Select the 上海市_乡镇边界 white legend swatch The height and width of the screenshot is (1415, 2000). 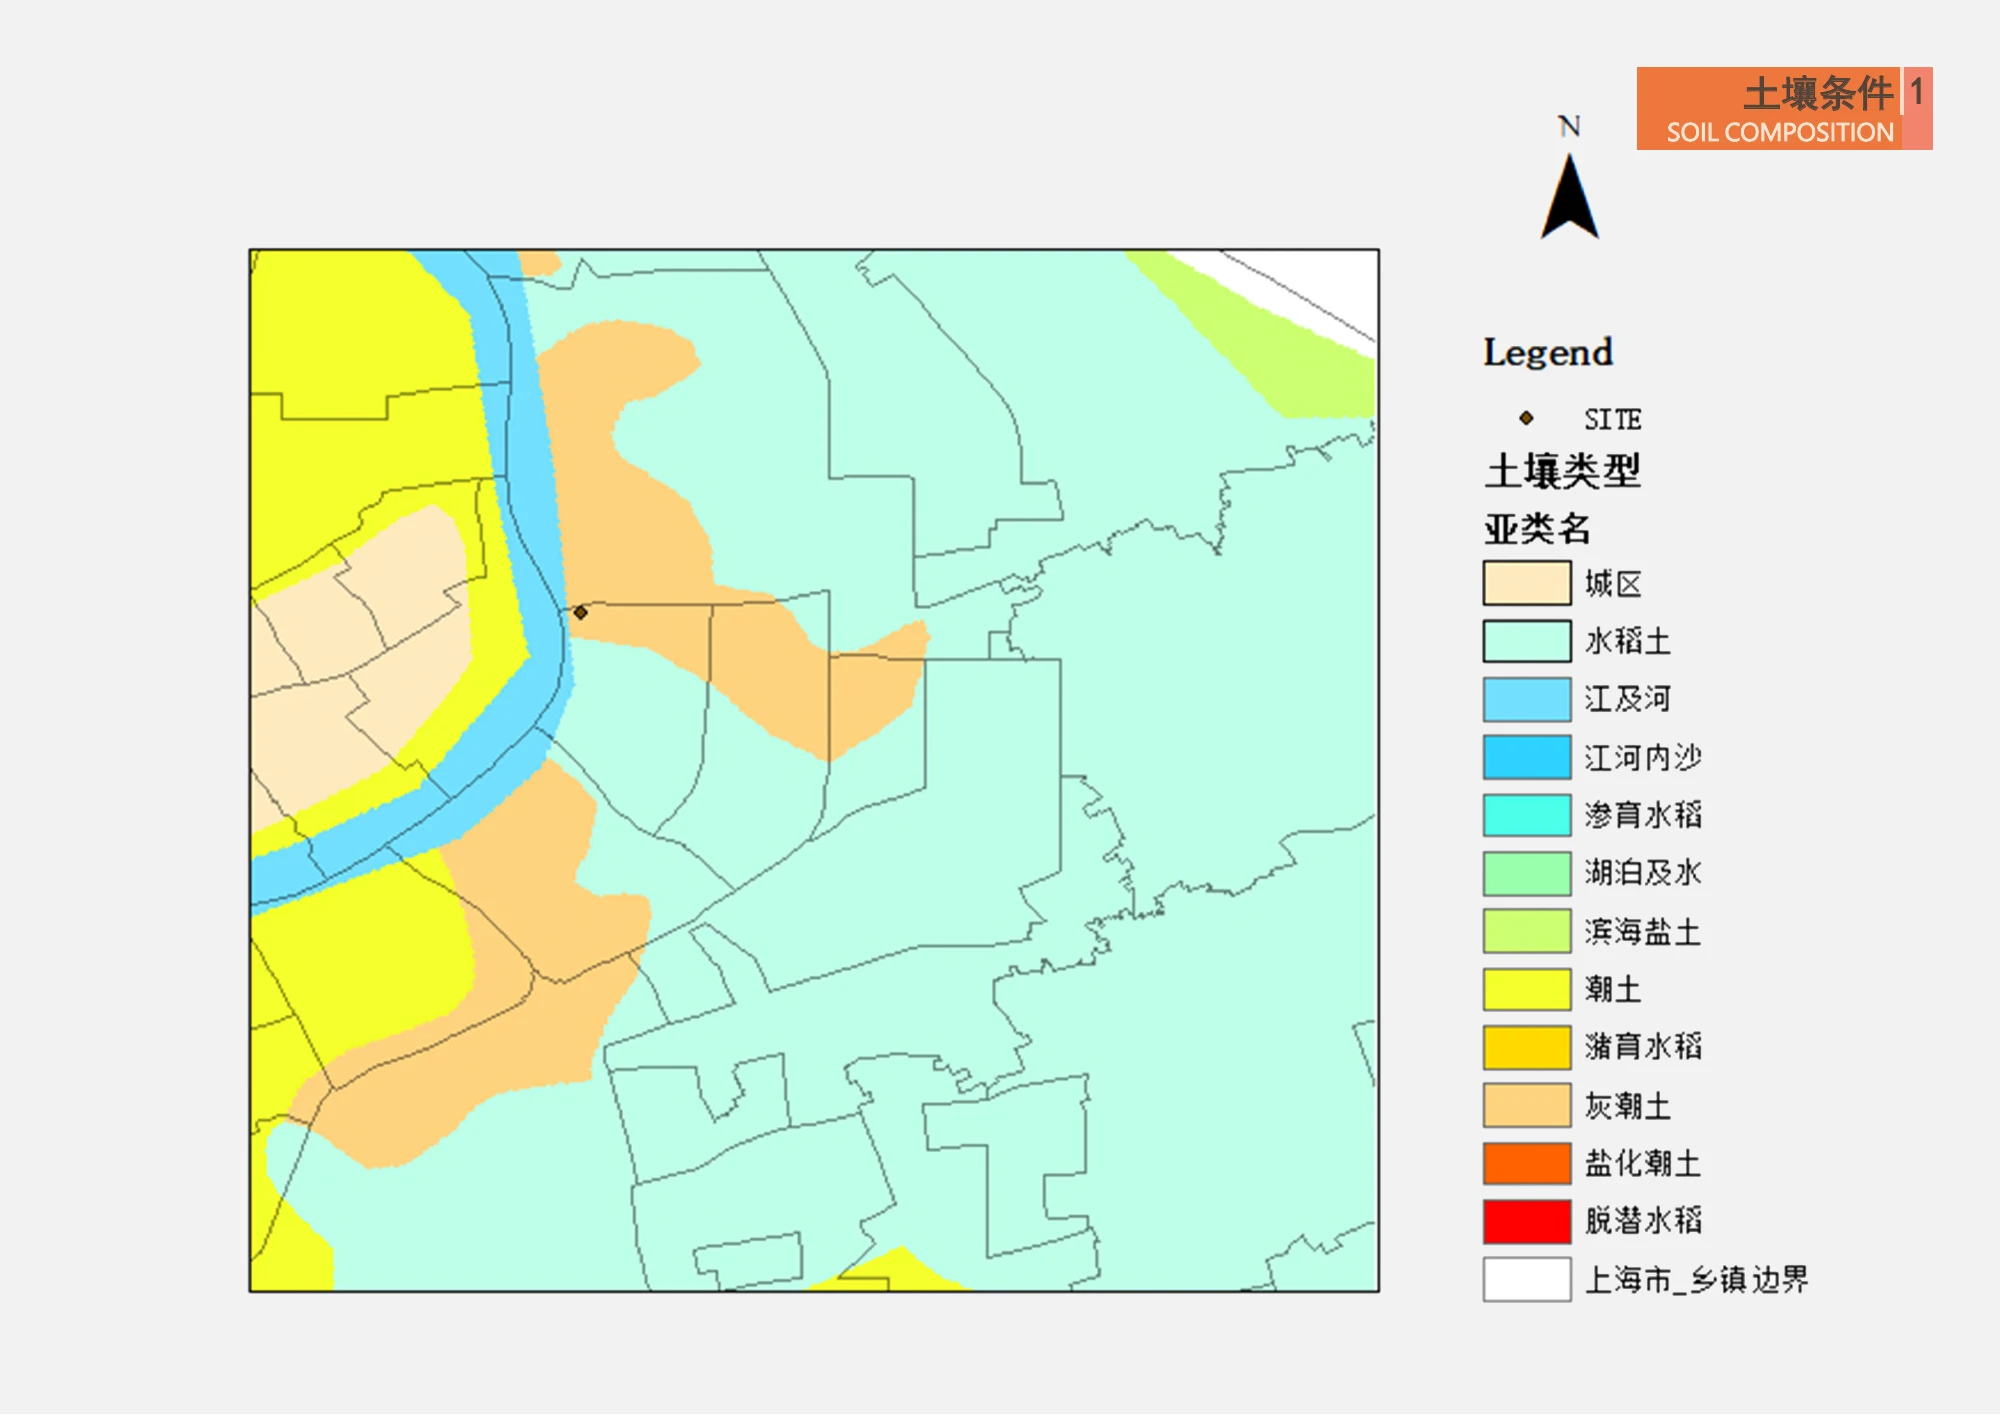[x=1527, y=1279]
